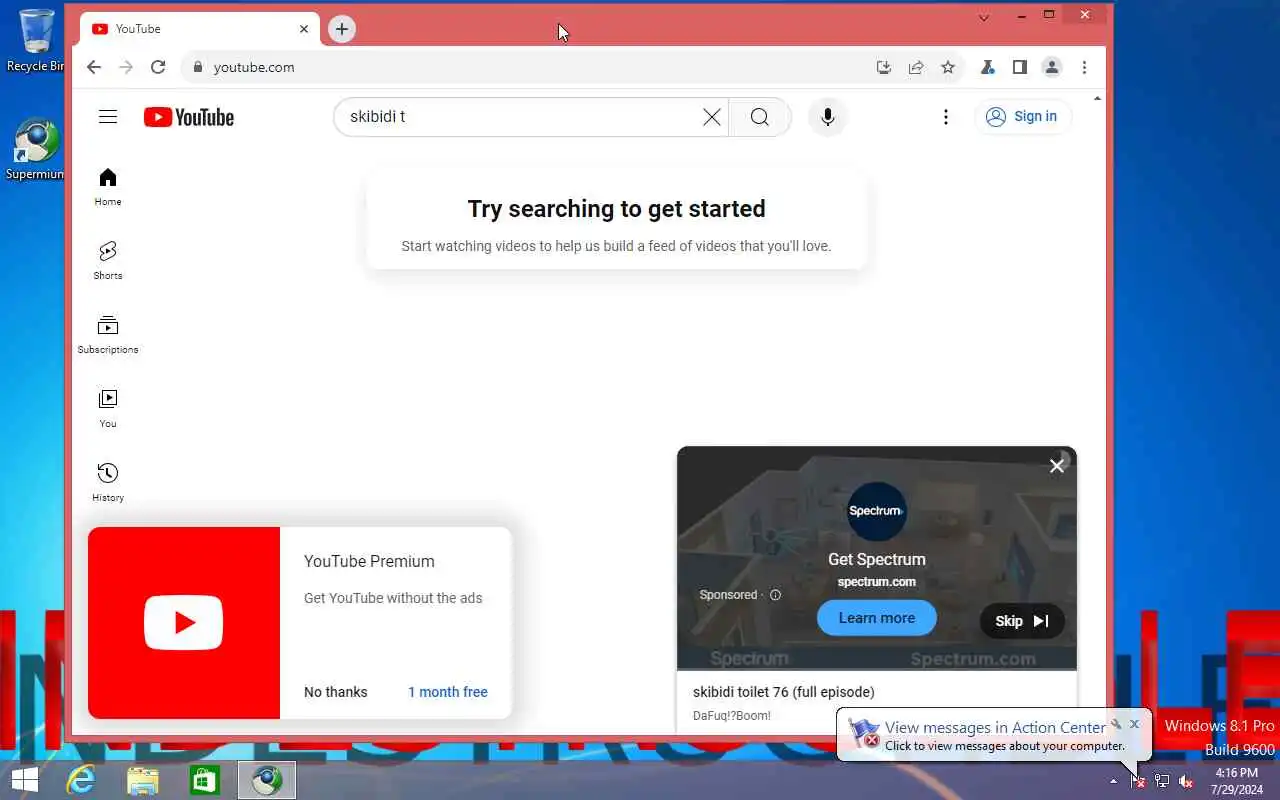Screen dimensions: 1280x800
Task: Click the magnifier search button
Action: point(760,117)
